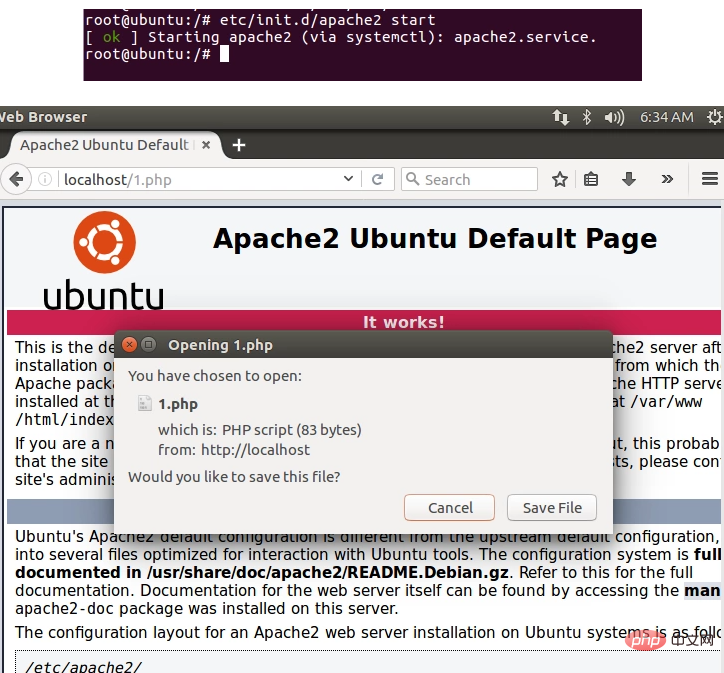The width and height of the screenshot is (724, 673).
Task: Reload the page with the refresh icon
Action: [377, 179]
